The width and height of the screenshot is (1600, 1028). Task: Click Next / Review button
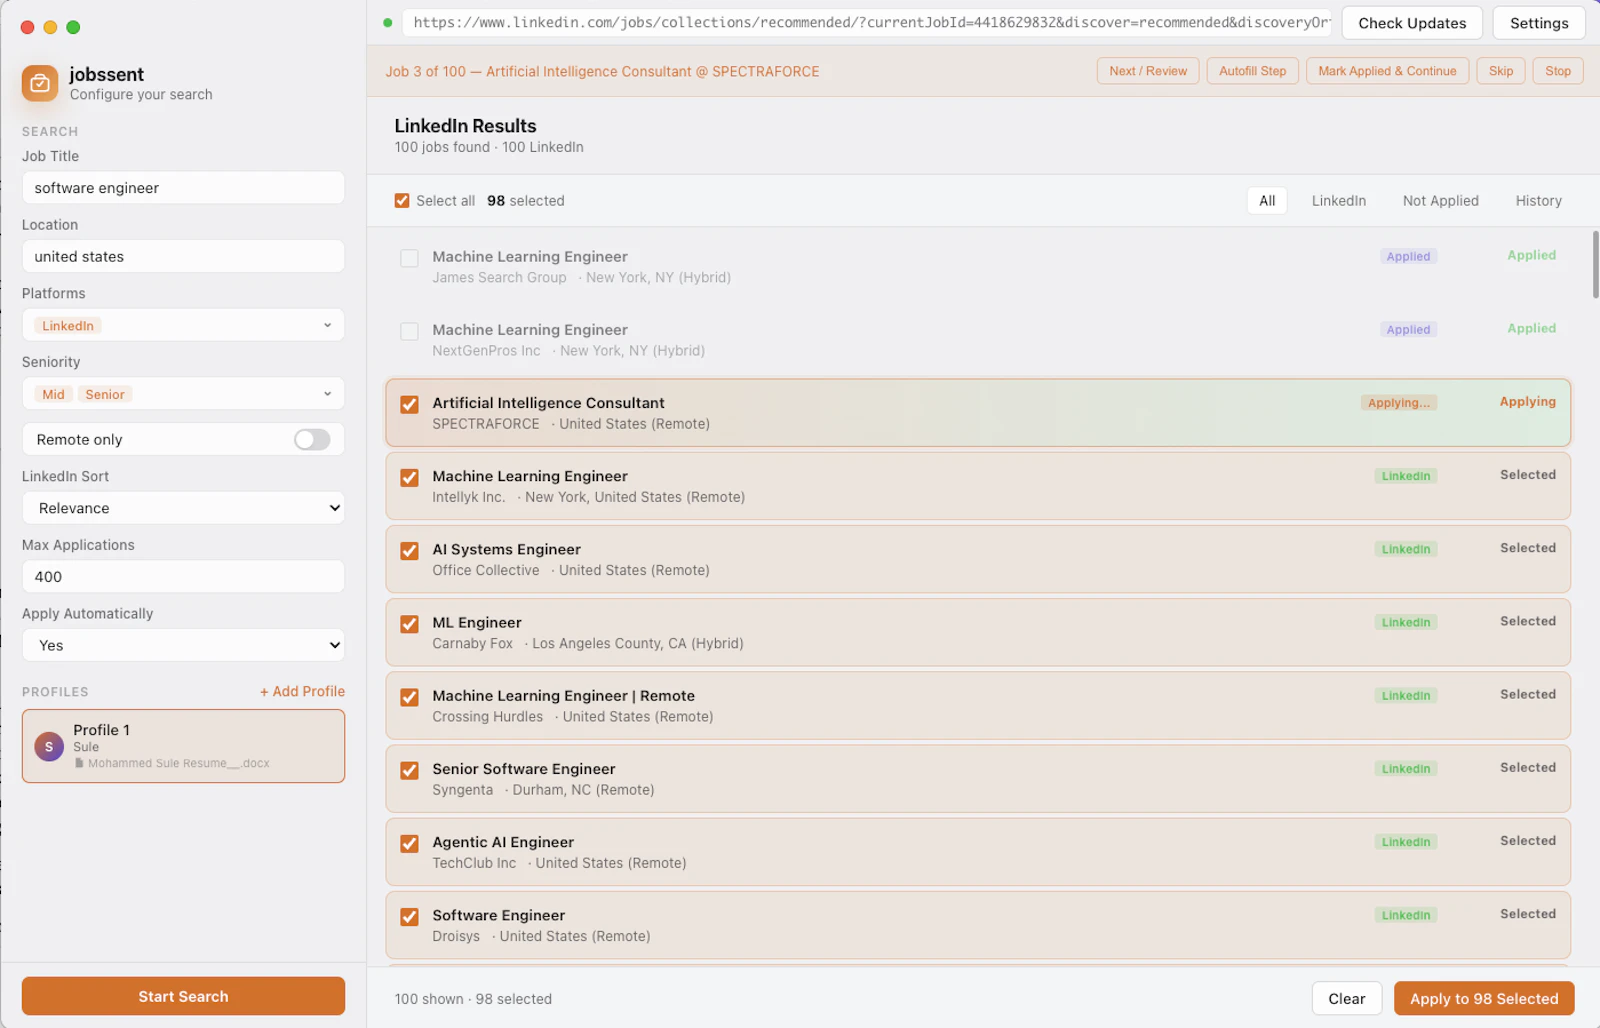coord(1148,71)
